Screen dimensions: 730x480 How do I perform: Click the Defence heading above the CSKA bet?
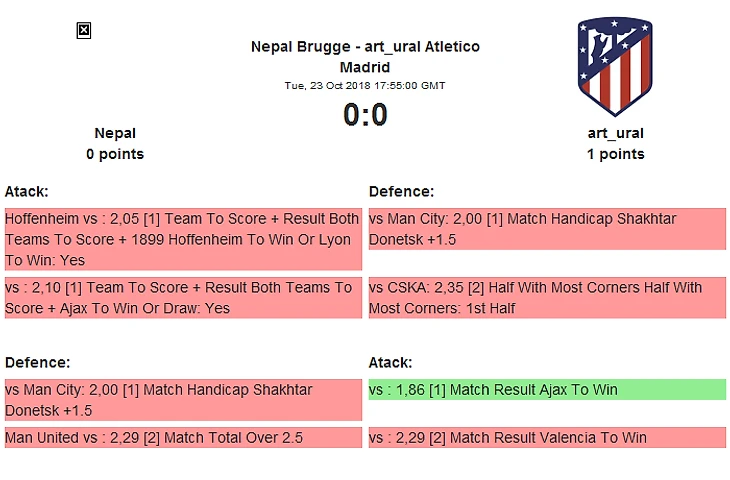pyautogui.click(x=401, y=191)
